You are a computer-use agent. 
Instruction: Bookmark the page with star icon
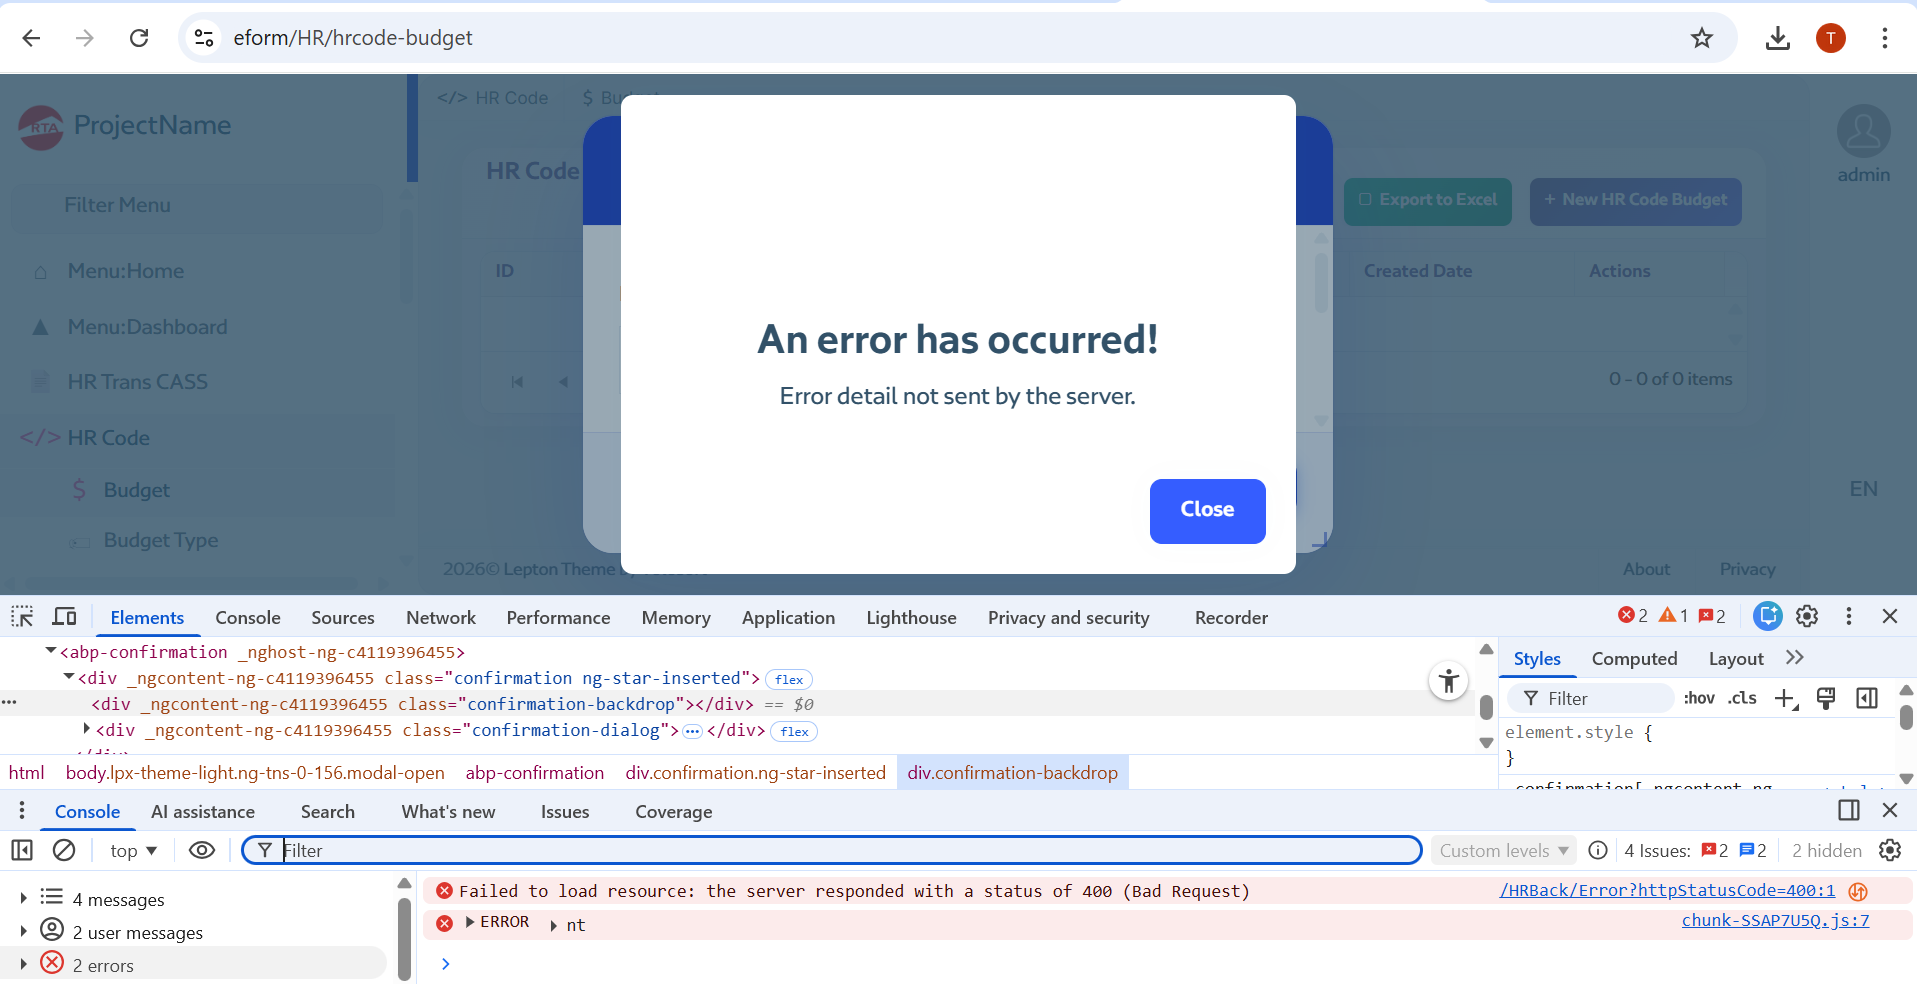click(x=1702, y=38)
